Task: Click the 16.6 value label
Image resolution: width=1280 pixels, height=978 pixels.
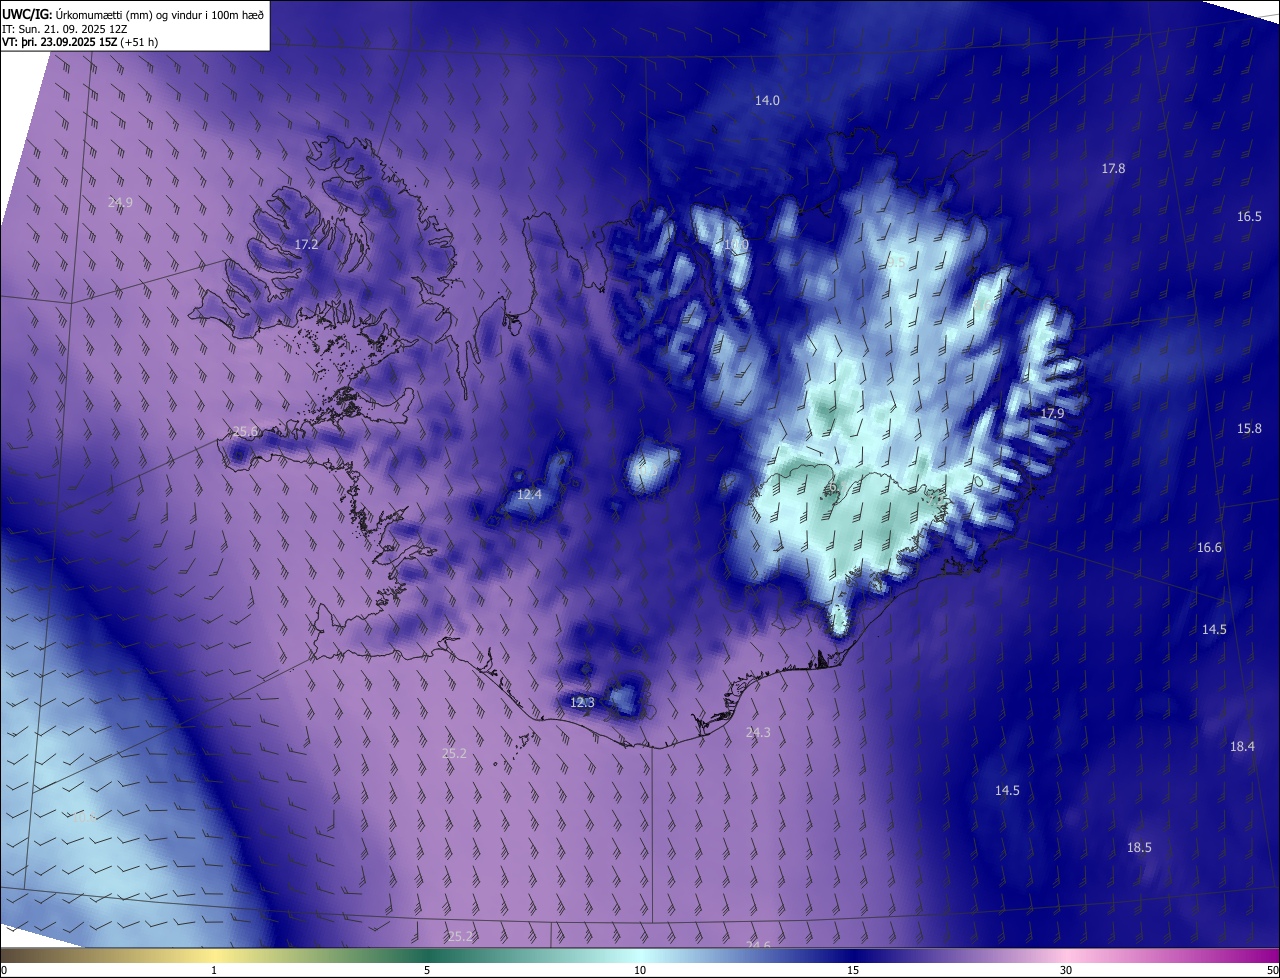Action: click(x=1209, y=548)
